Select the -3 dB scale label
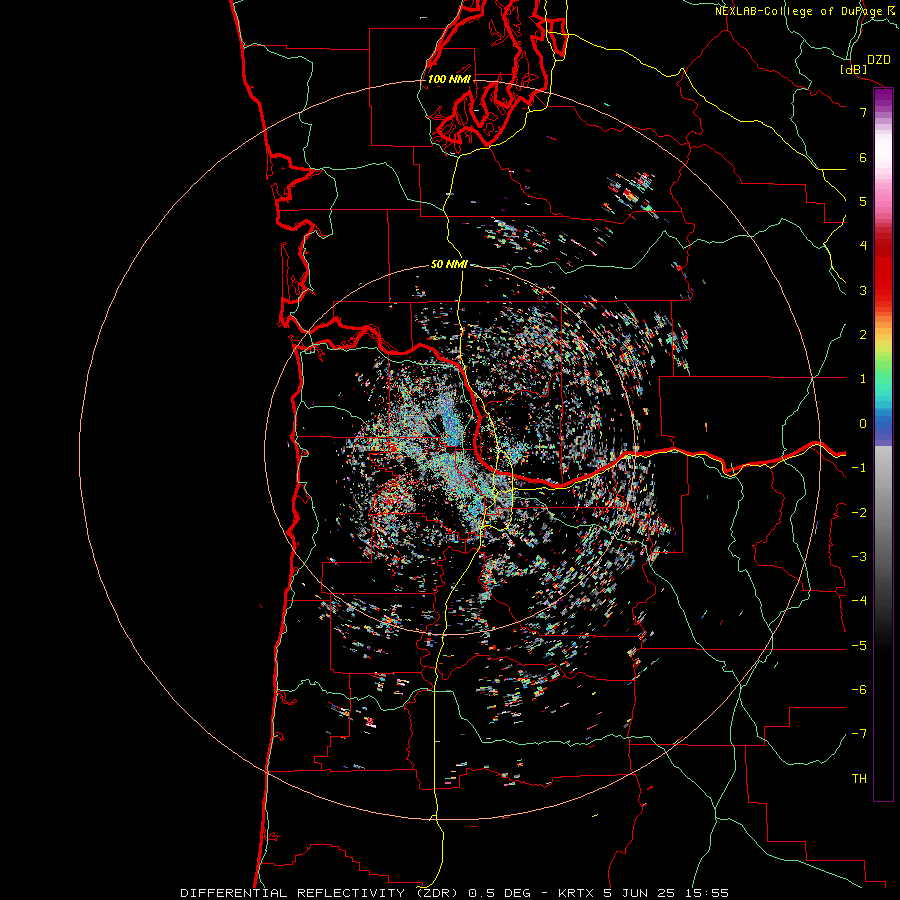This screenshot has height=900, width=900. coord(859,556)
